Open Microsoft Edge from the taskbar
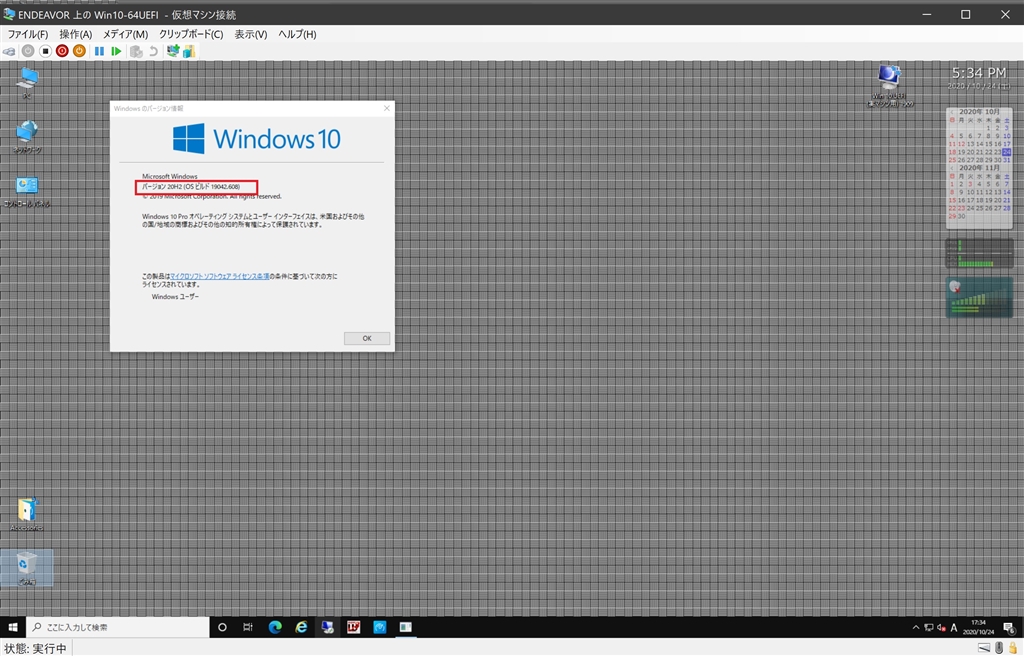 (x=275, y=627)
